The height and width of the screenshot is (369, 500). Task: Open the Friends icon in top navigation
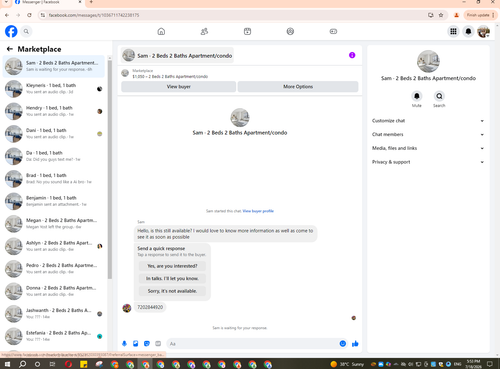coord(204,31)
